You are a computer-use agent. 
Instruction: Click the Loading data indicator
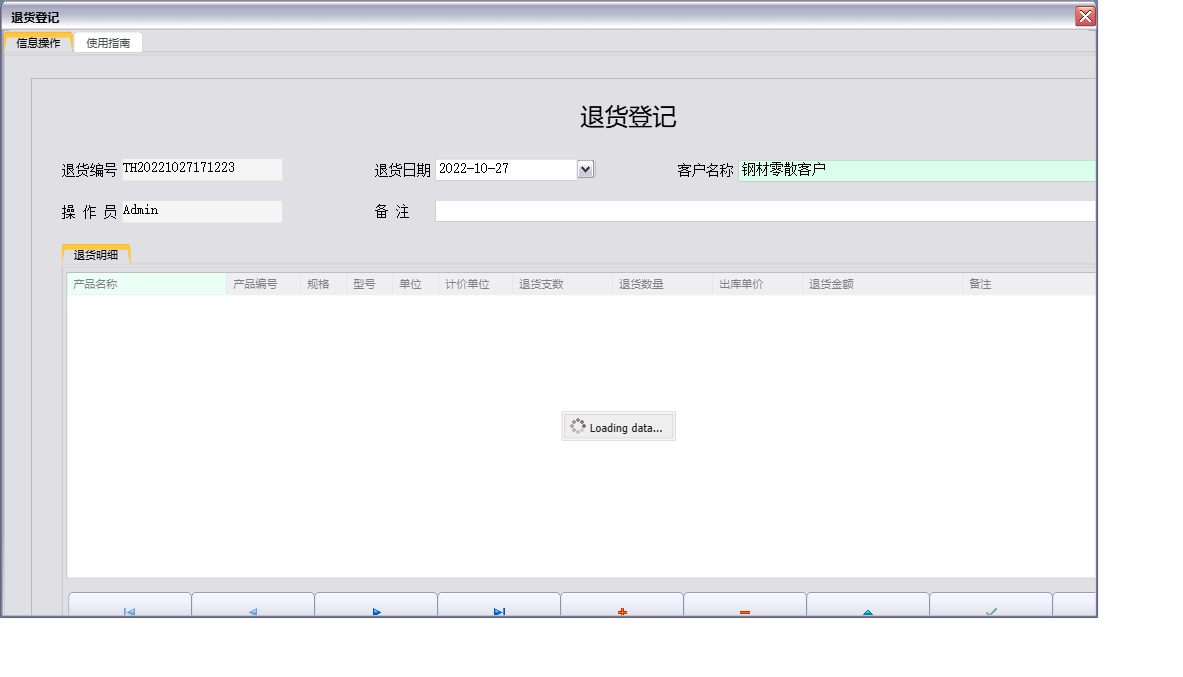click(618, 426)
